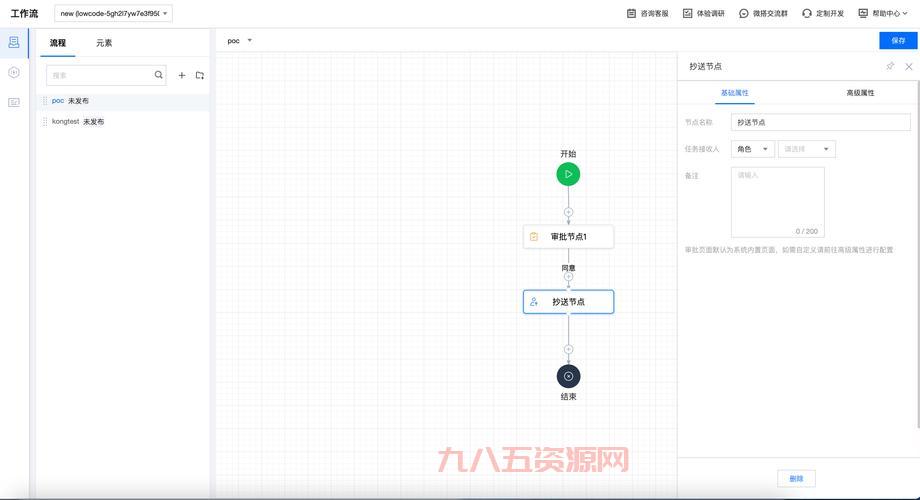Click the 同意 edge label
The image size is (920, 500).
pos(568,268)
